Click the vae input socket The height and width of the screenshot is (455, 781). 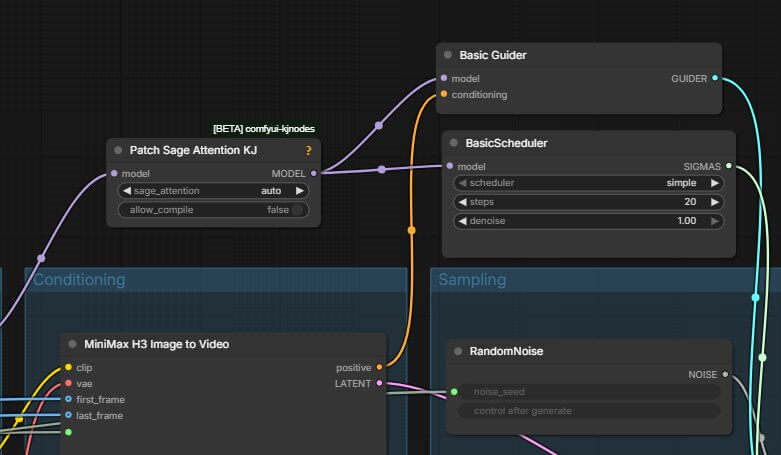click(68, 383)
